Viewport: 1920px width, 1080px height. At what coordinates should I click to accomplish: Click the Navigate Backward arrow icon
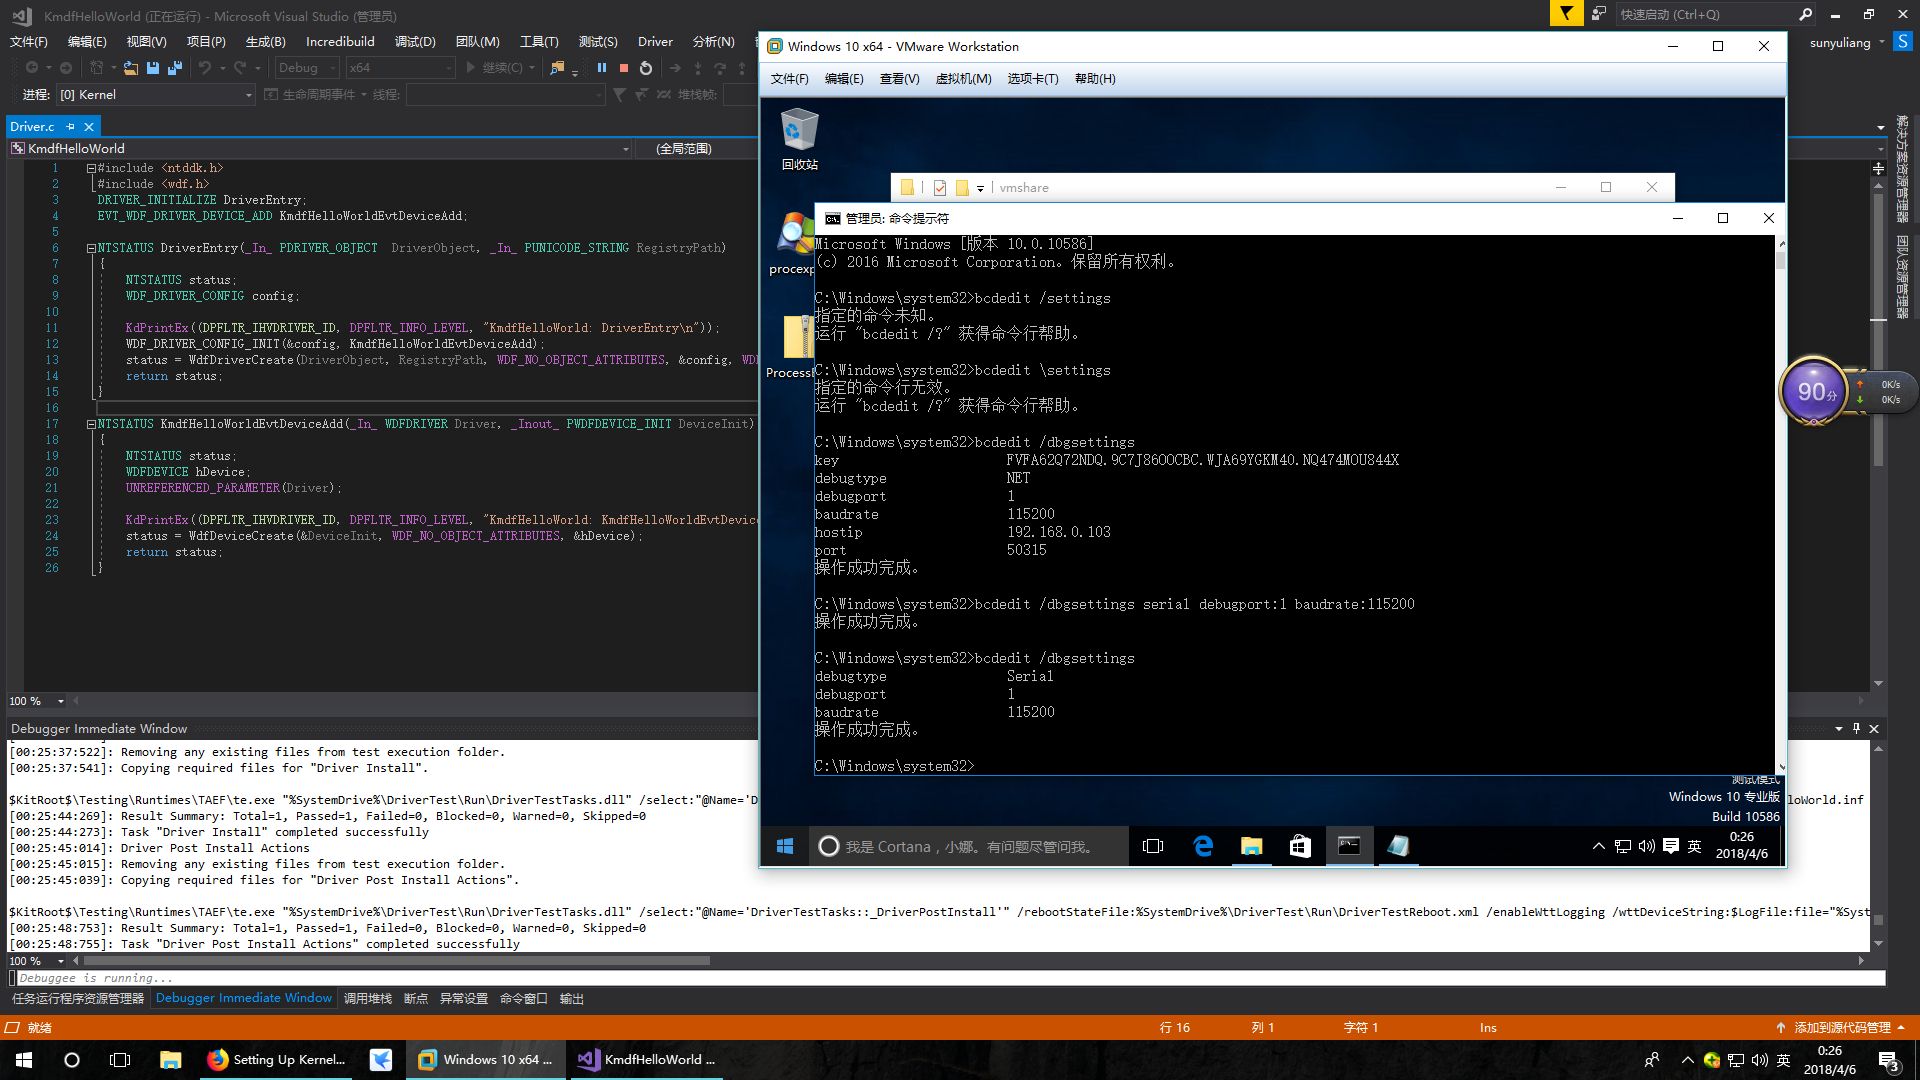point(32,68)
